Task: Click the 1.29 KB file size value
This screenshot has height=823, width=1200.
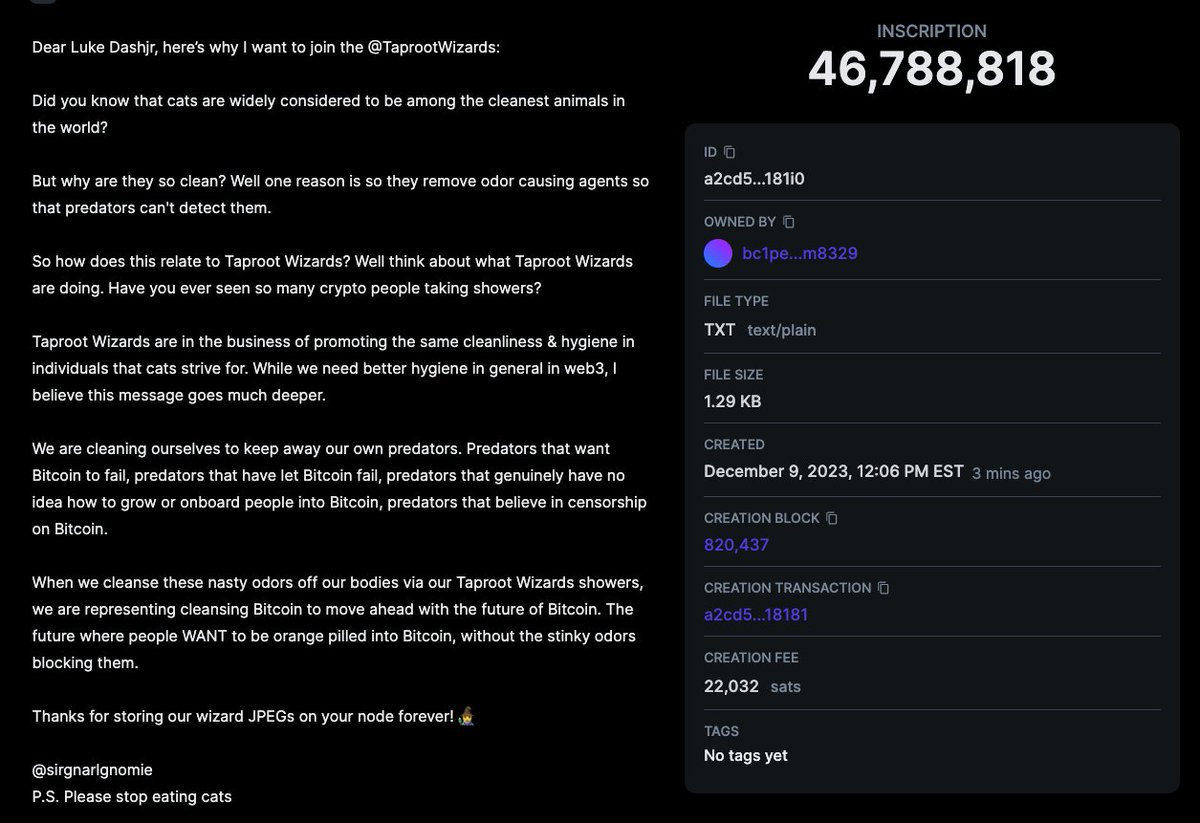Action: [x=733, y=401]
